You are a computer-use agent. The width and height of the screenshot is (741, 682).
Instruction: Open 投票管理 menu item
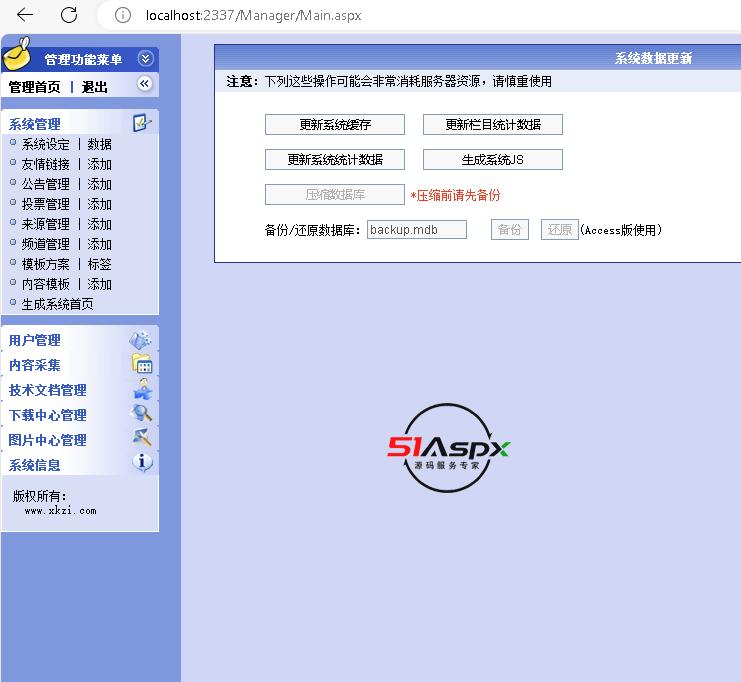tap(45, 204)
